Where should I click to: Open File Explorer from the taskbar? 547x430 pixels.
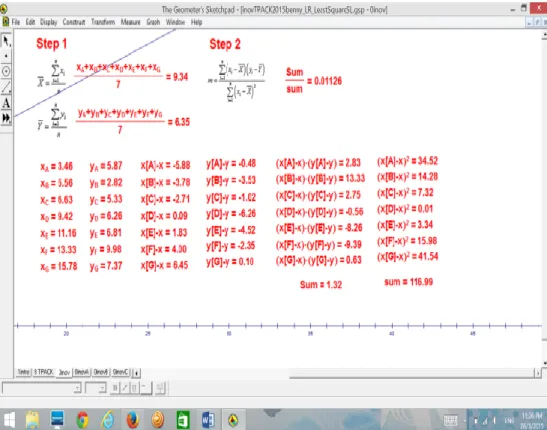click(x=33, y=420)
